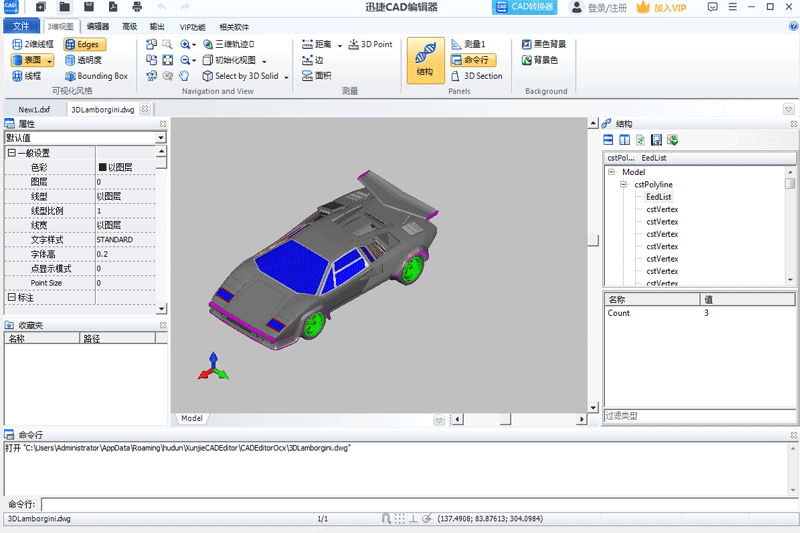Screen dimensions: 800x533
Task: Click the 色彩 black color swatch
Action: [102, 167]
